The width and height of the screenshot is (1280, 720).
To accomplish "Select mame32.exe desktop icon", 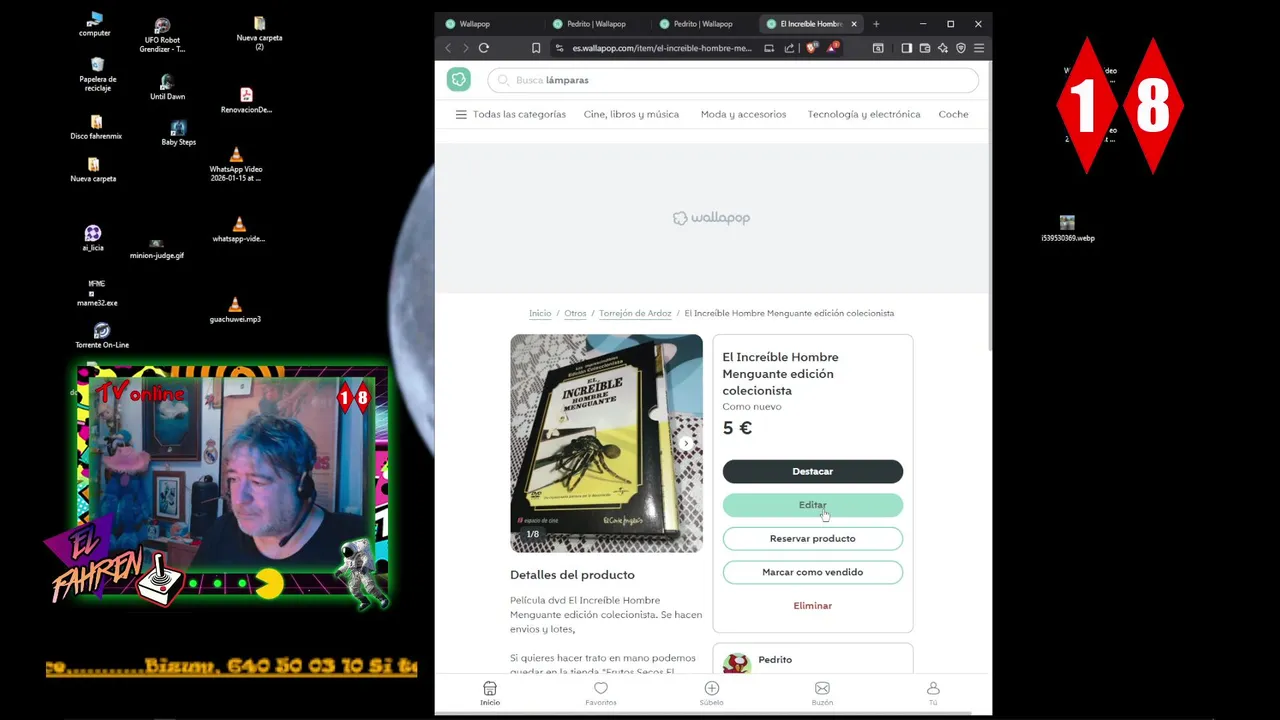I will (97, 293).
